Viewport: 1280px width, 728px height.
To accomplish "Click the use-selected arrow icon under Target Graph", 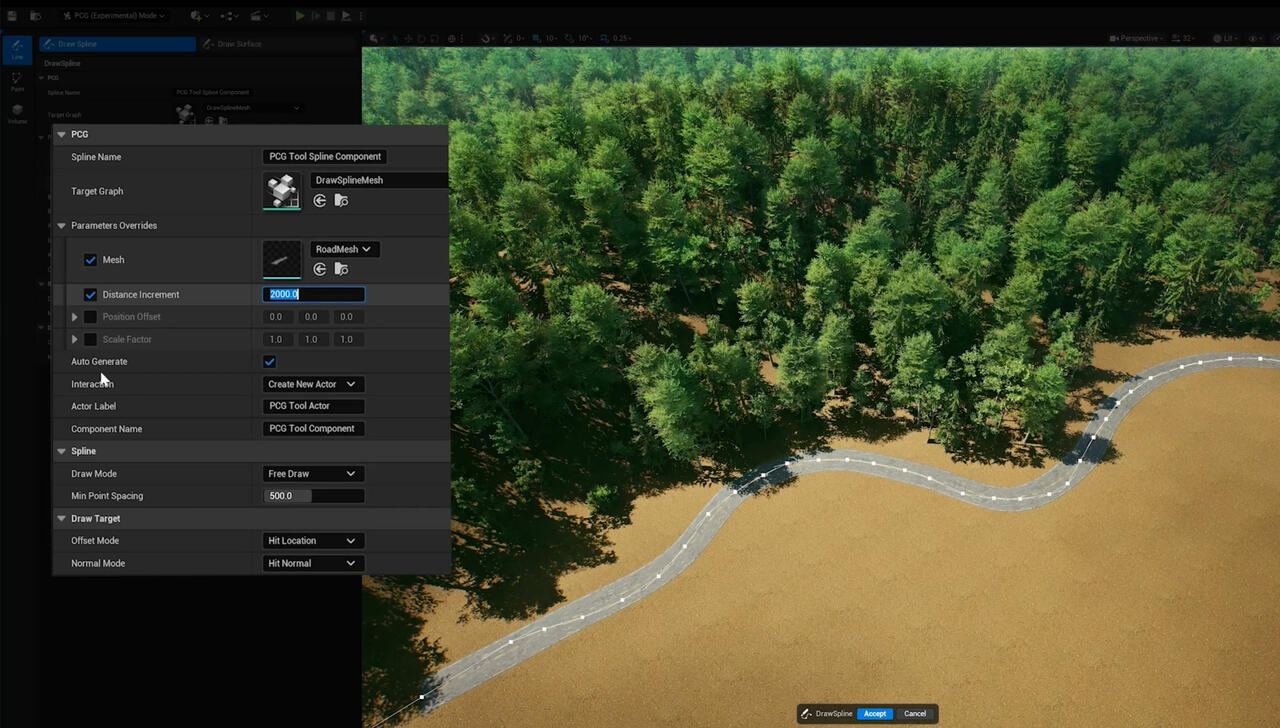I will [x=320, y=201].
